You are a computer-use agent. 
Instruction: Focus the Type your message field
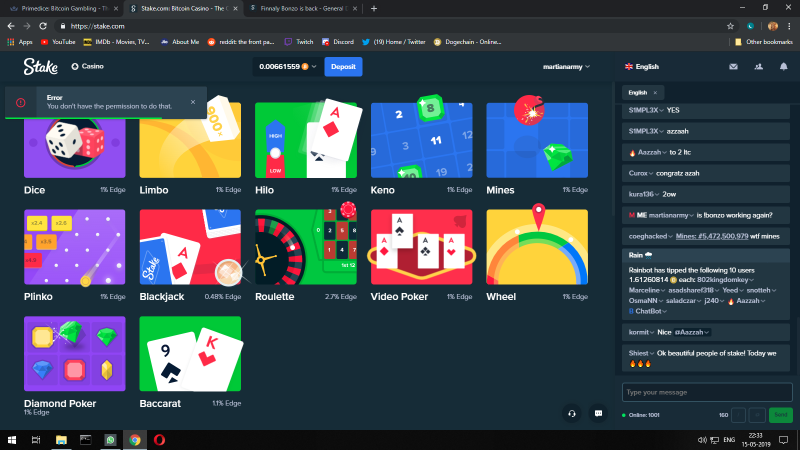click(x=707, y=392)
